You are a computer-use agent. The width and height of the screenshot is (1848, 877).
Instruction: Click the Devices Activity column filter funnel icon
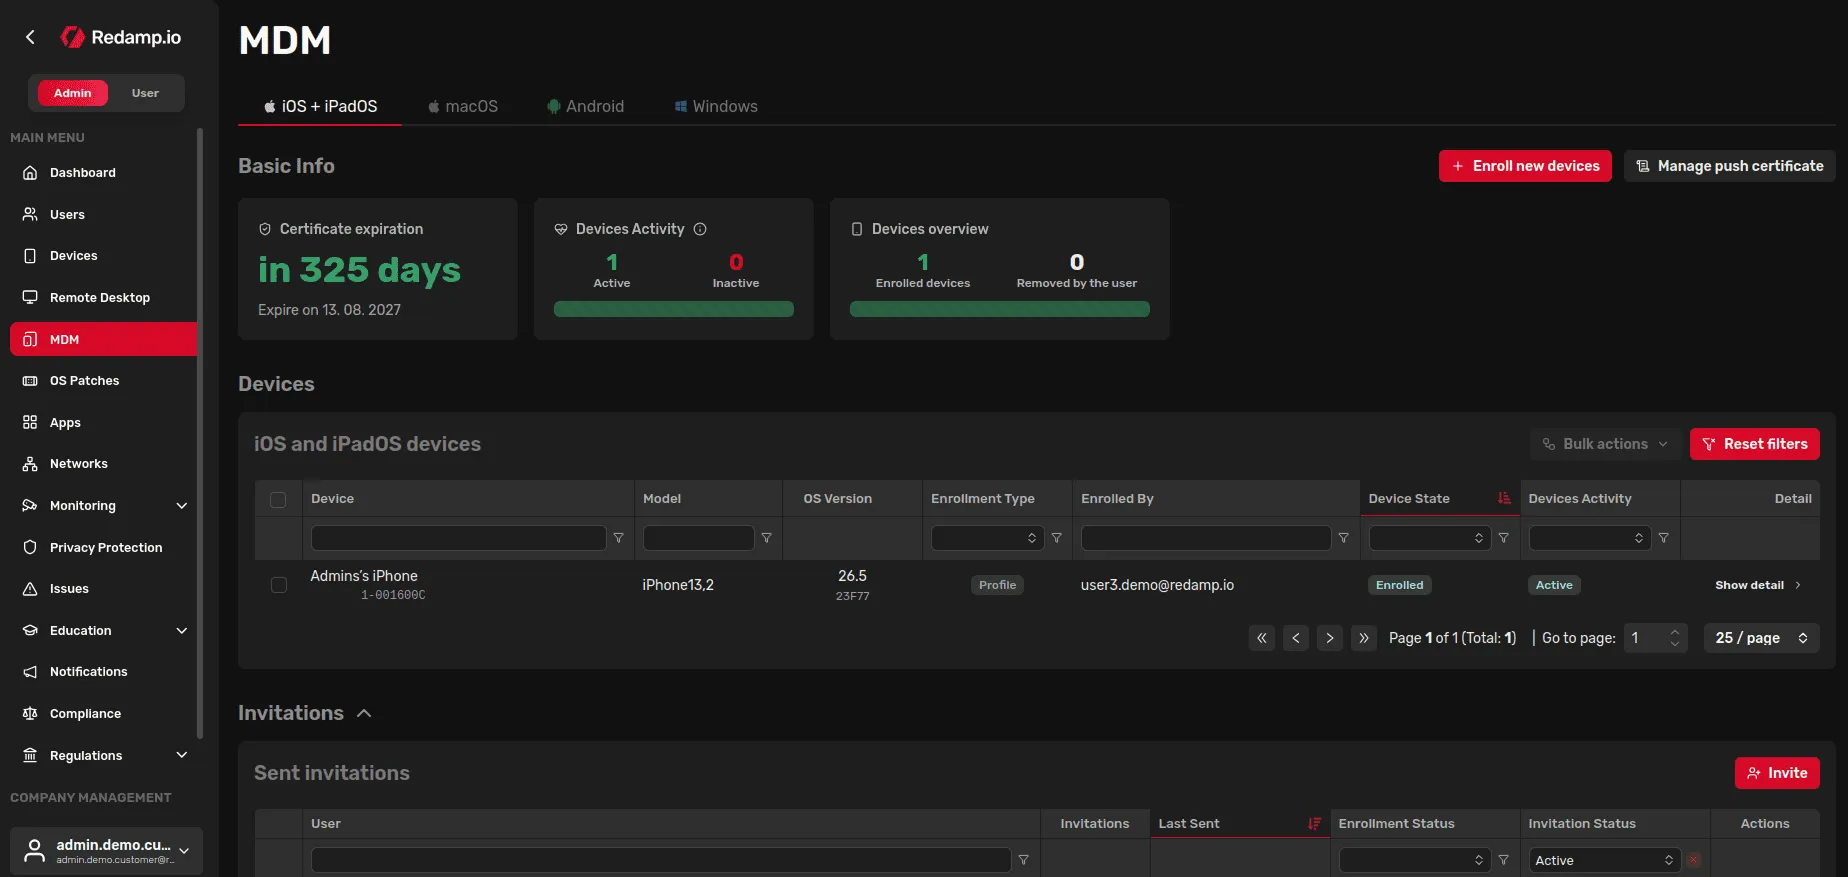(x=1664, y=538)
